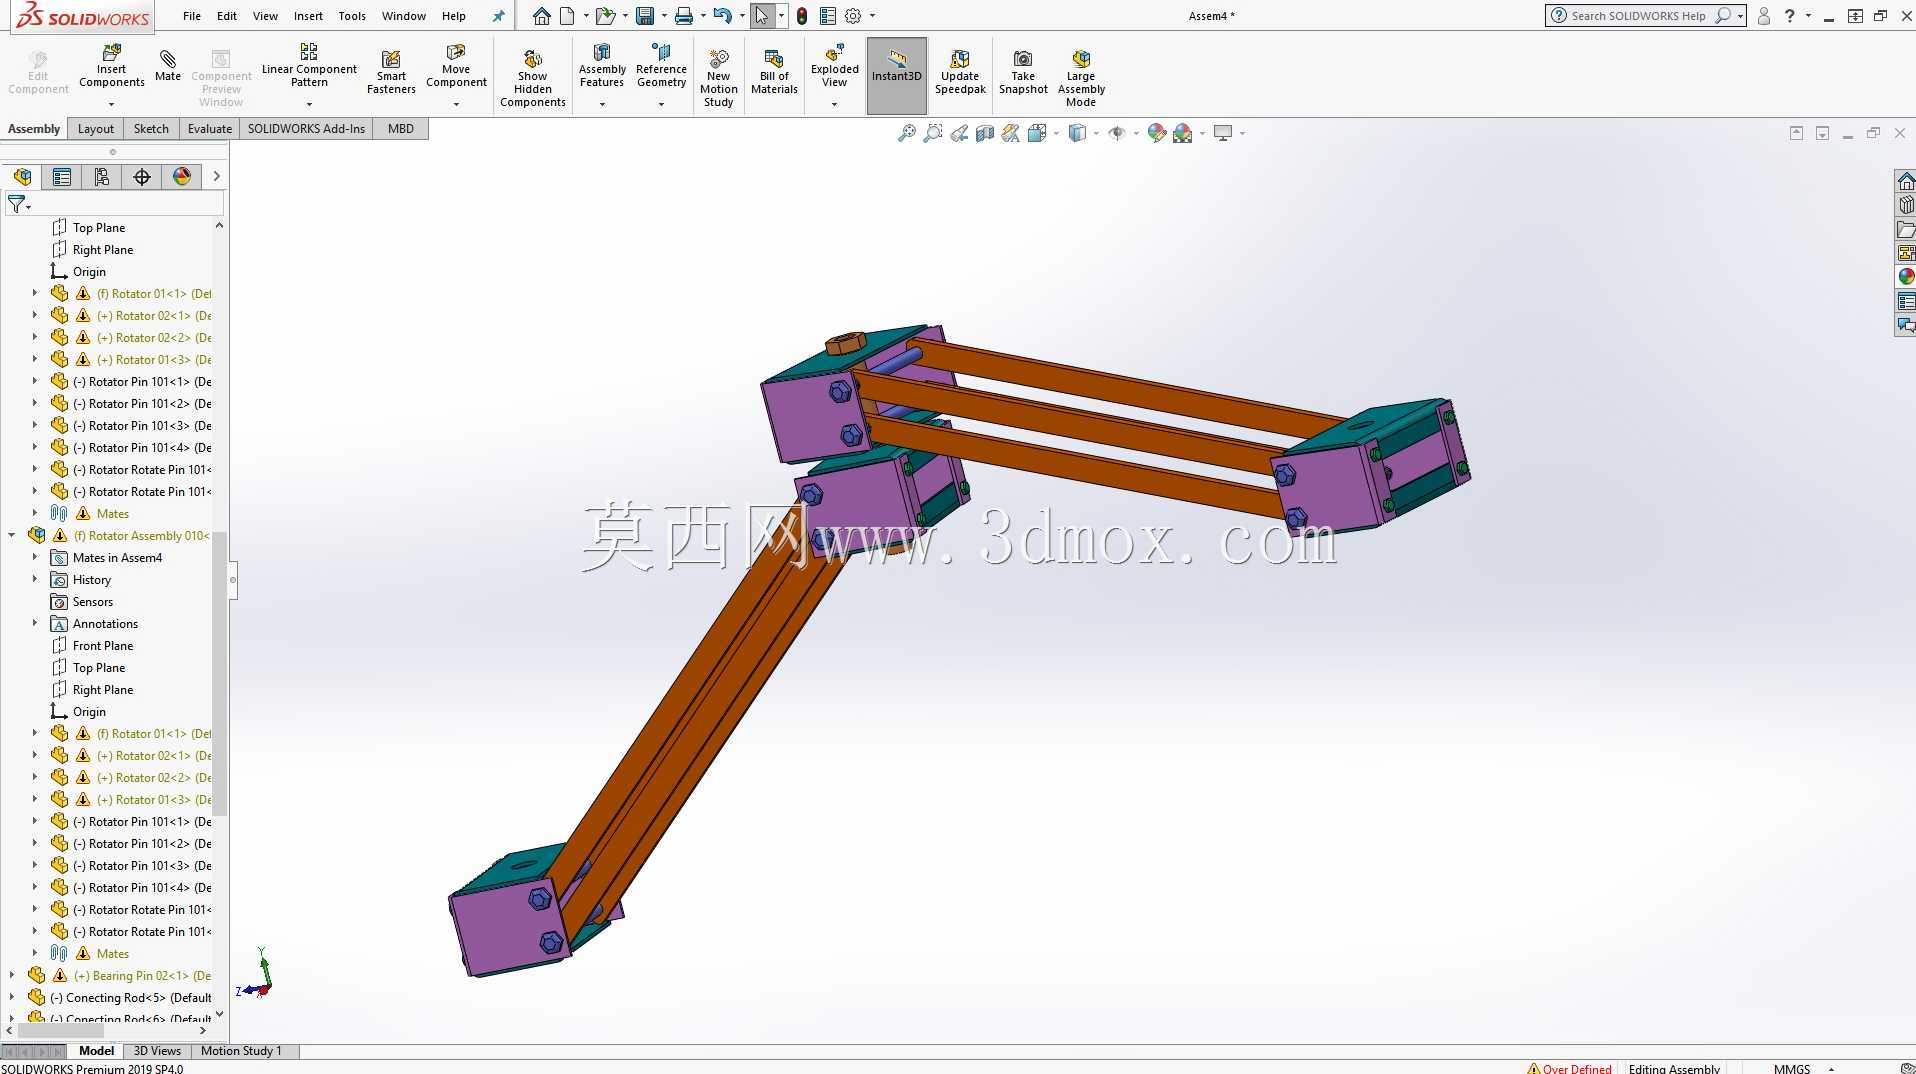Open Appearances task pane tab
The width and height of the screenshot is (1916, 1074).
pyautogui.click(x=1906, y=277)
